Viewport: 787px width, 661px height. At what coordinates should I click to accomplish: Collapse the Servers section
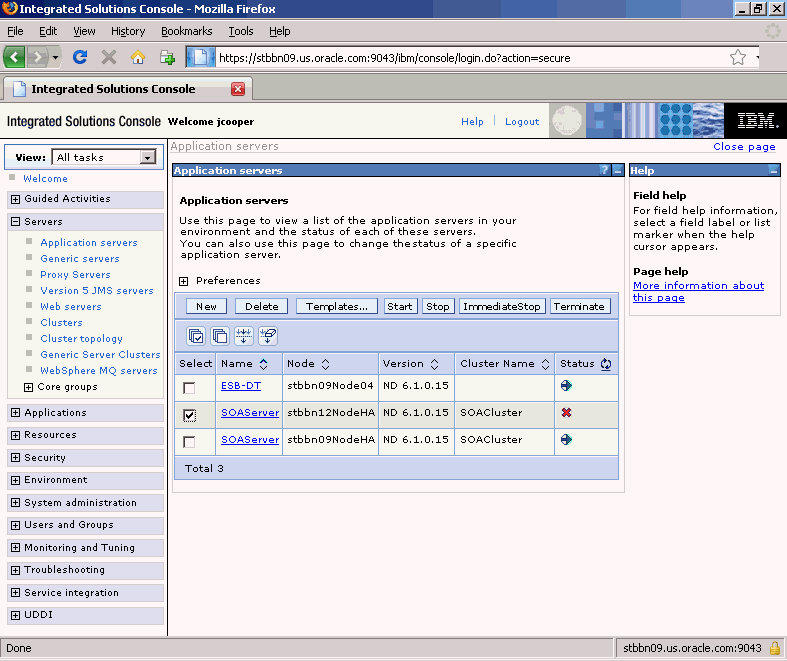click(x=16, y=222)
